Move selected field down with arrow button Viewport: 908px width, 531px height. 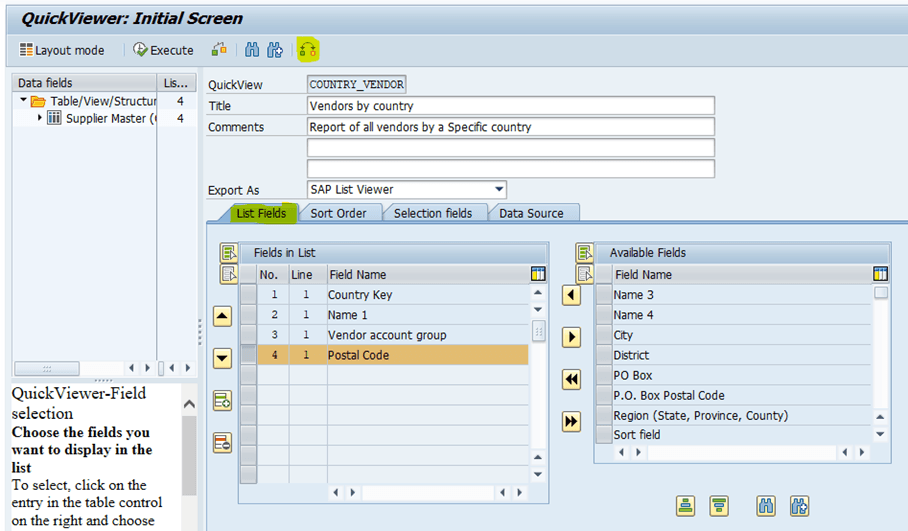tap(222, 358)
